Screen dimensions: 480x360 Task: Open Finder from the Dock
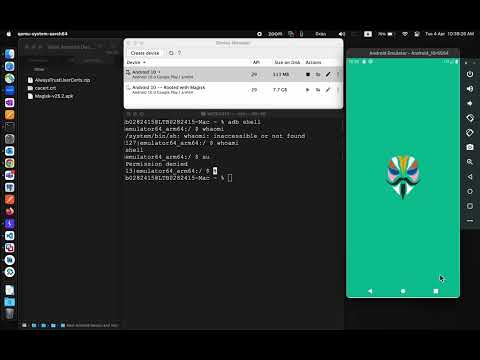coord(10,54)
